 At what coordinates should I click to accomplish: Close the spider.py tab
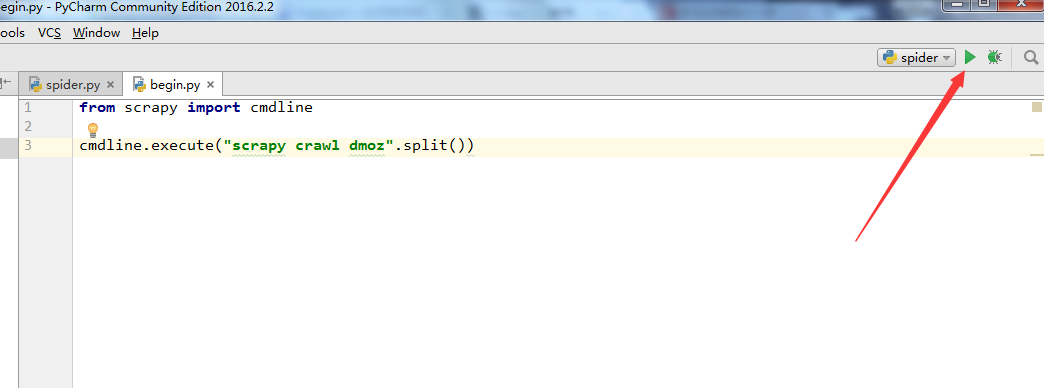point(111,85)
